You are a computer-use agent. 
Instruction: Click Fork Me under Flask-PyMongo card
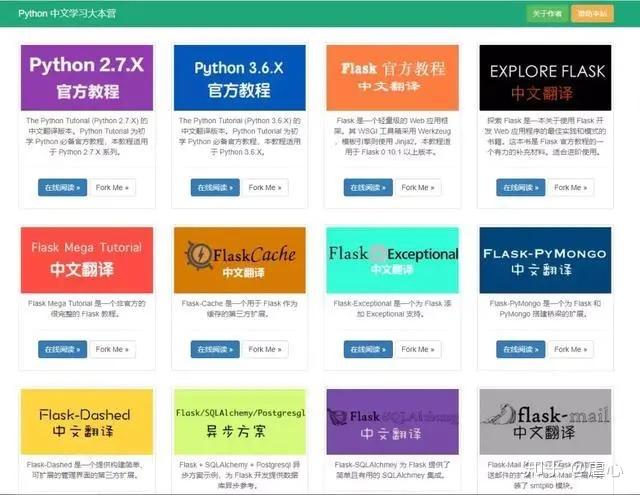click(x=571, y=349)
